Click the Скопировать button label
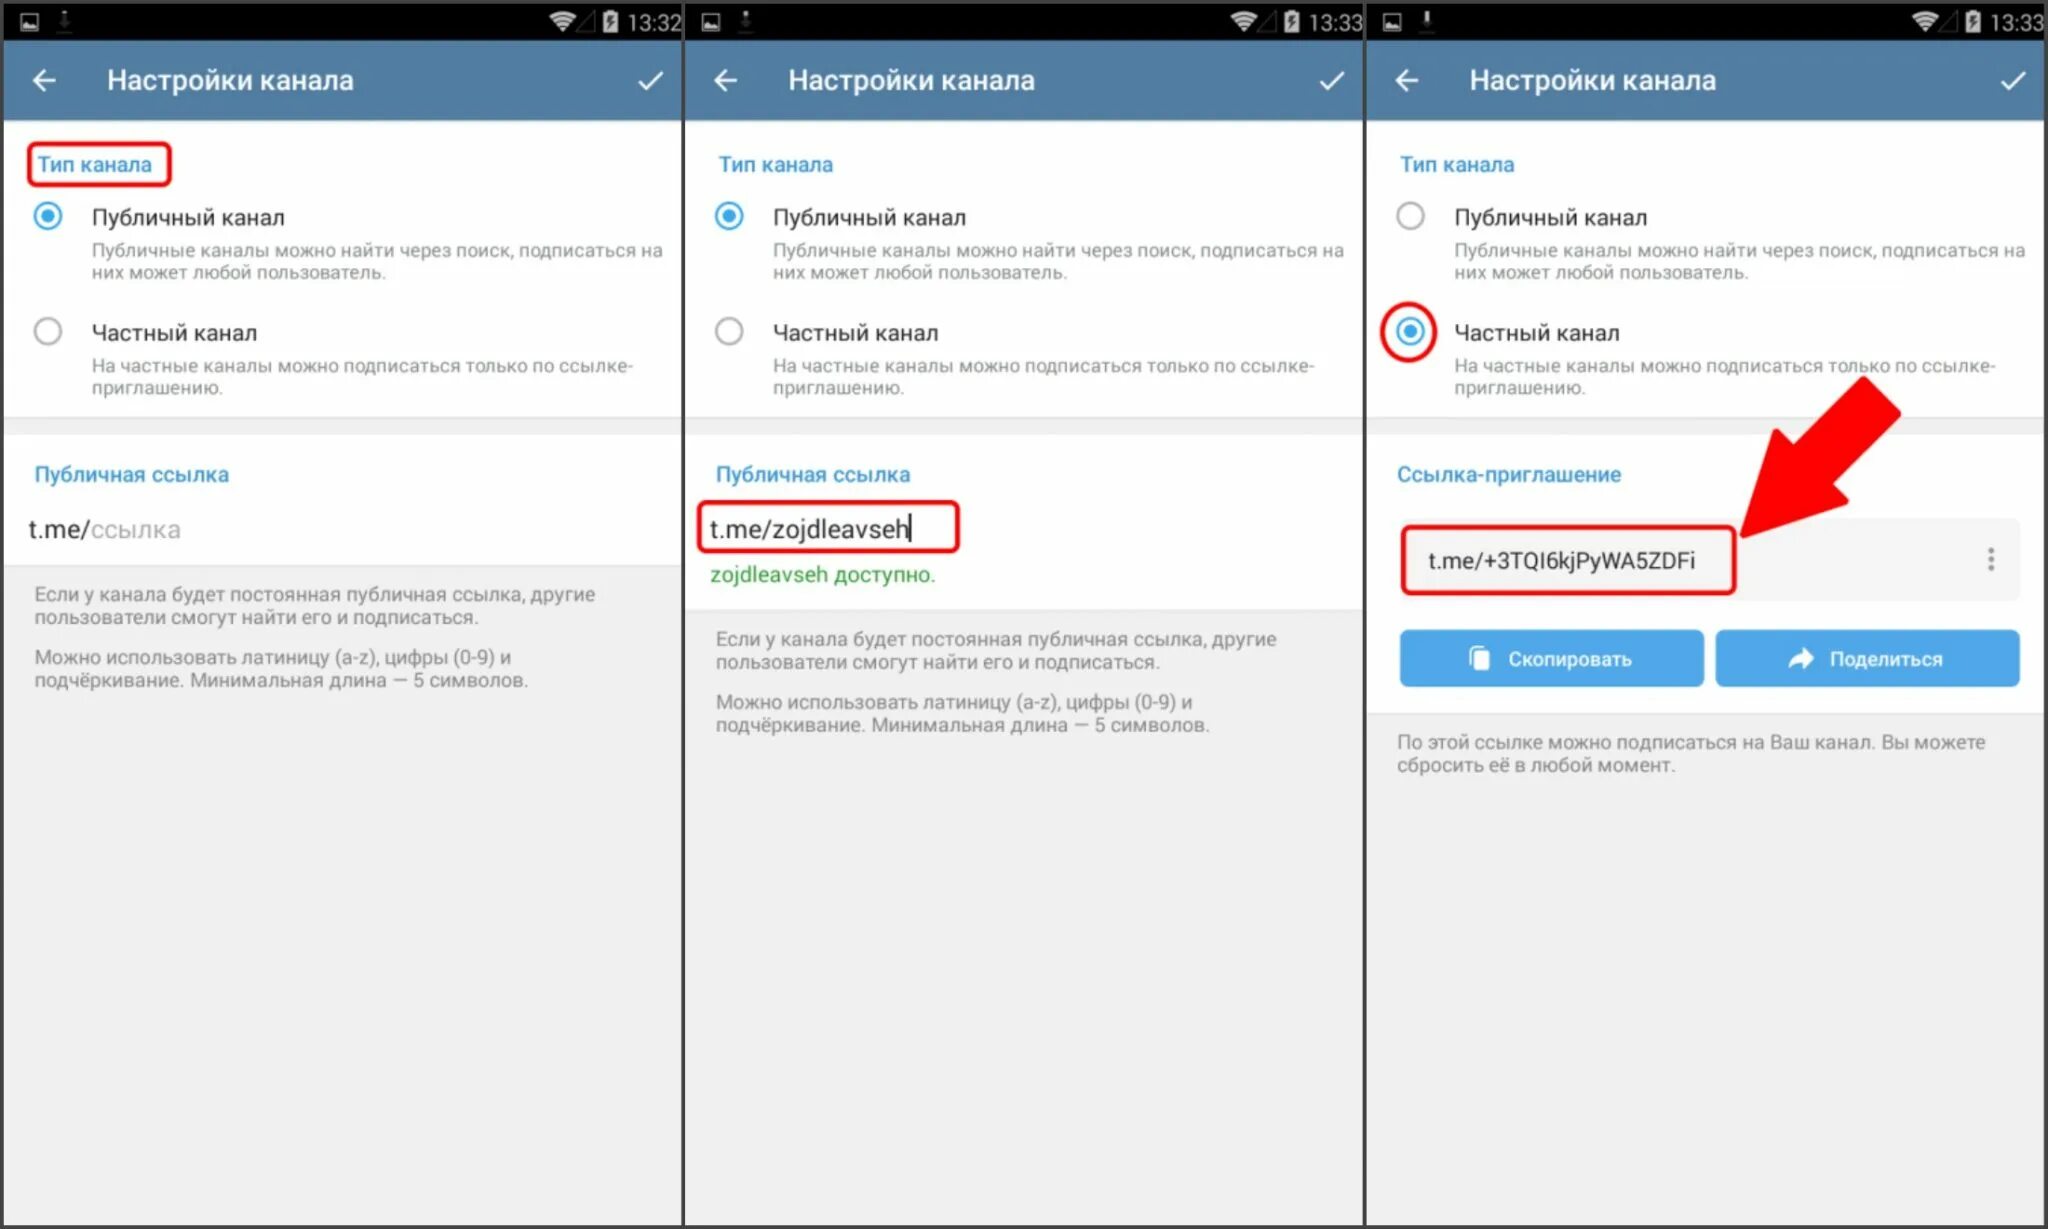Viewport: 2048px width, 1229px height. tap(1570, 659)
